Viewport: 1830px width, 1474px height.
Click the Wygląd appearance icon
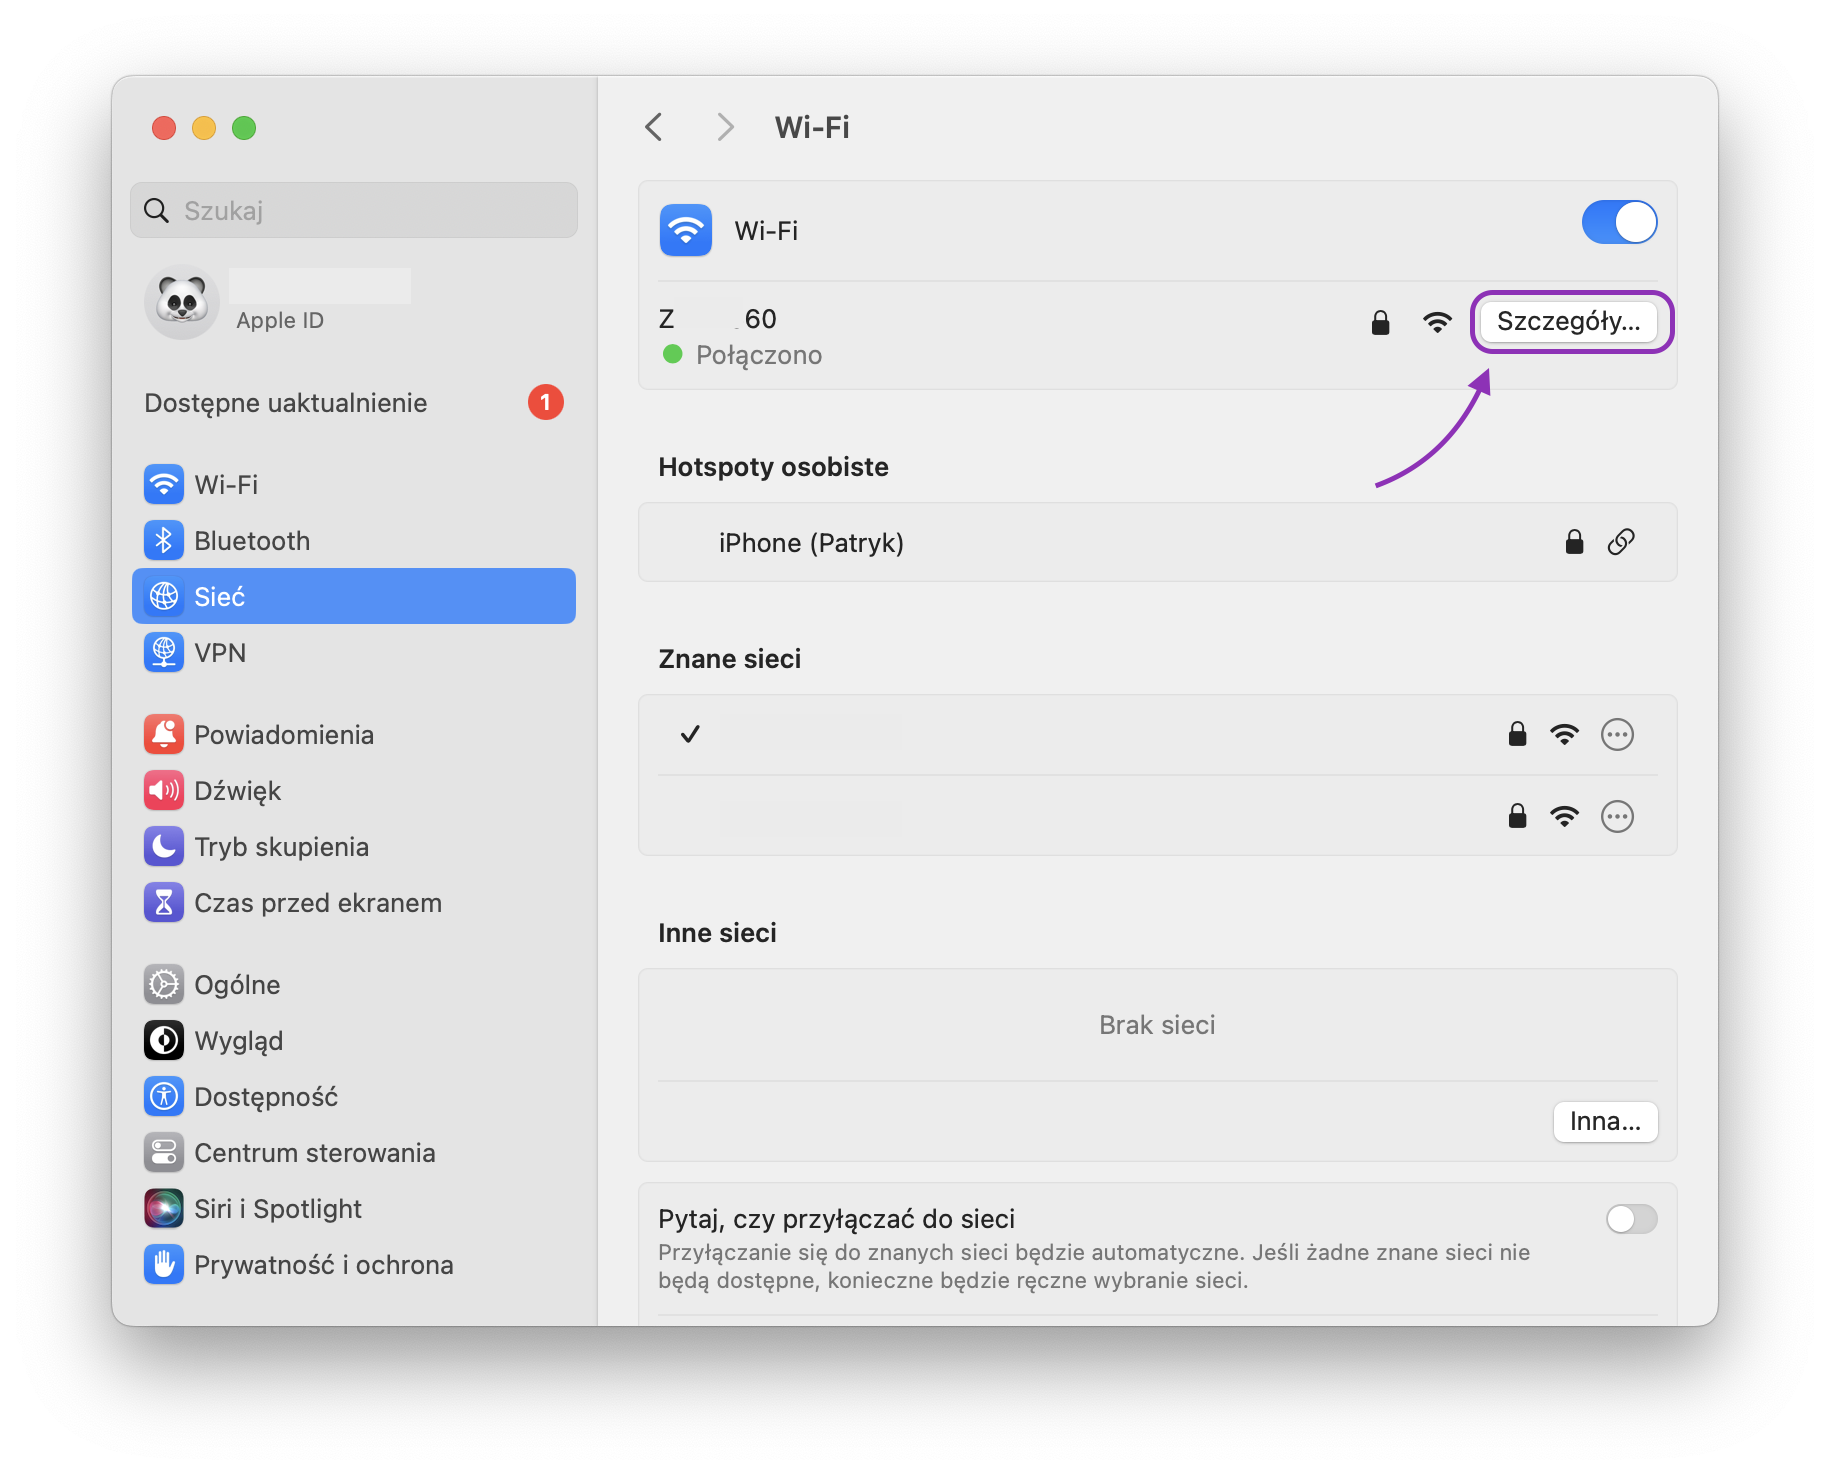(164, 1040)
